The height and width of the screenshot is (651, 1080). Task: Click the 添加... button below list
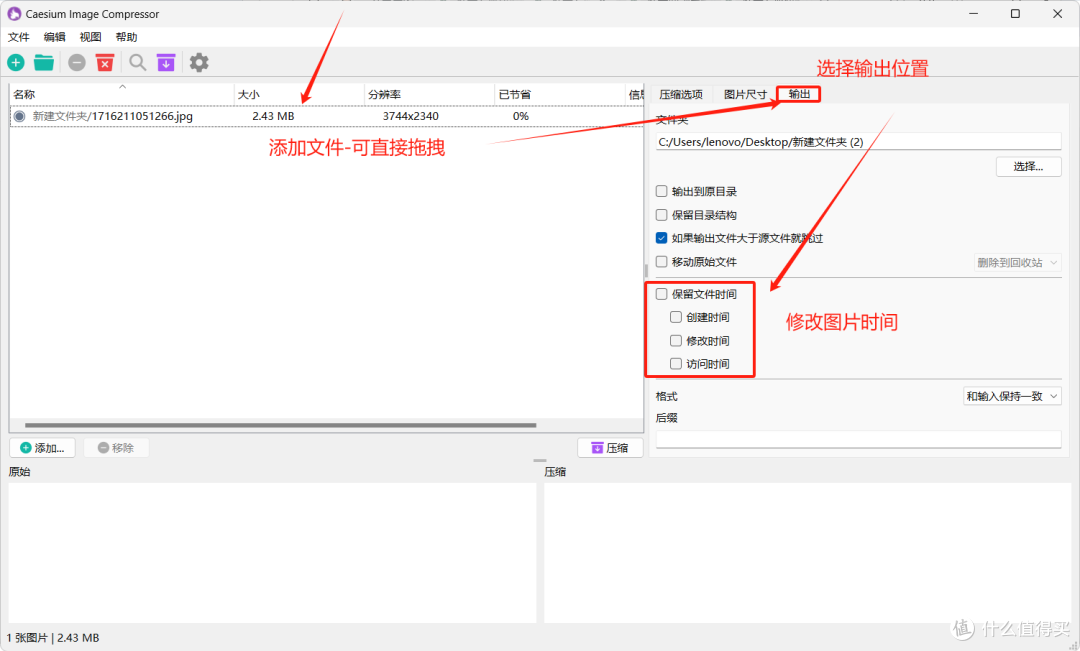(42, 448)
